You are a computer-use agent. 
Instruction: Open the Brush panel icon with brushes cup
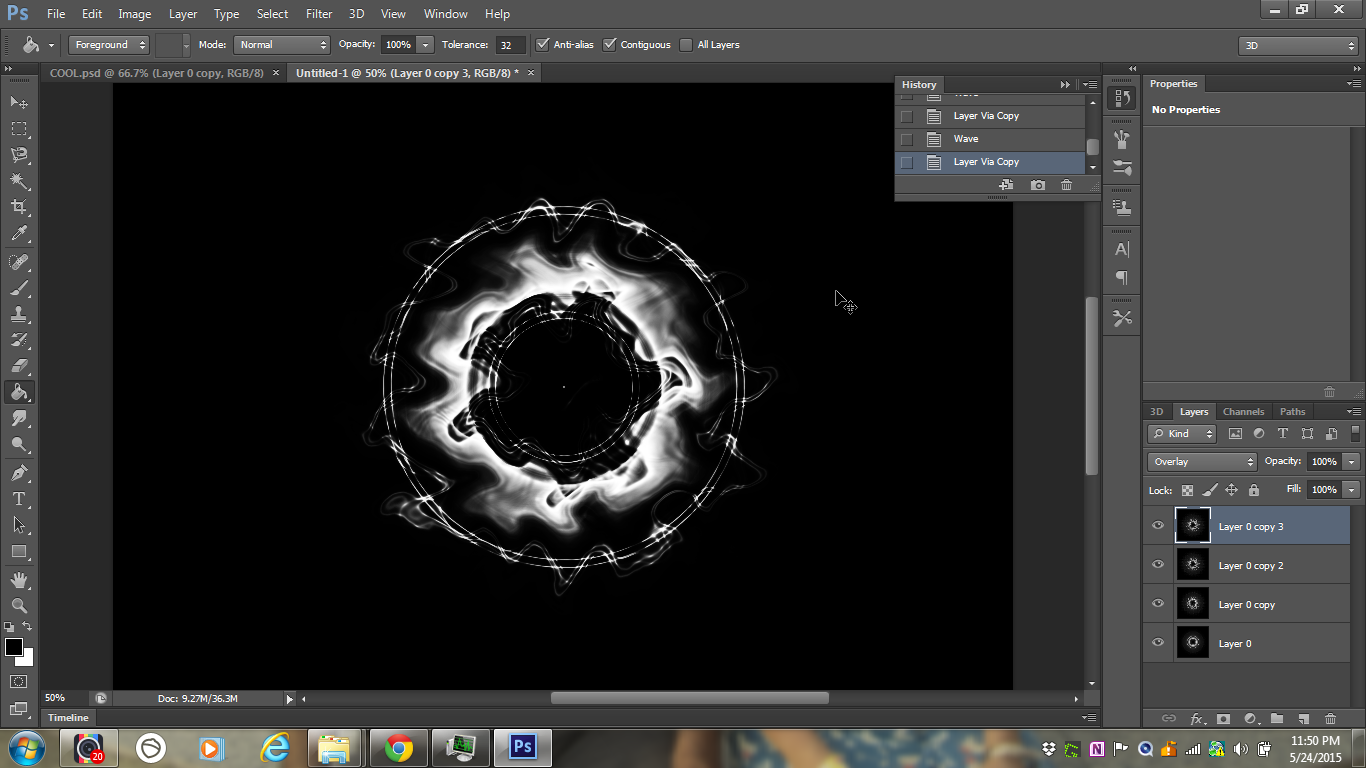click(1122, 139)
